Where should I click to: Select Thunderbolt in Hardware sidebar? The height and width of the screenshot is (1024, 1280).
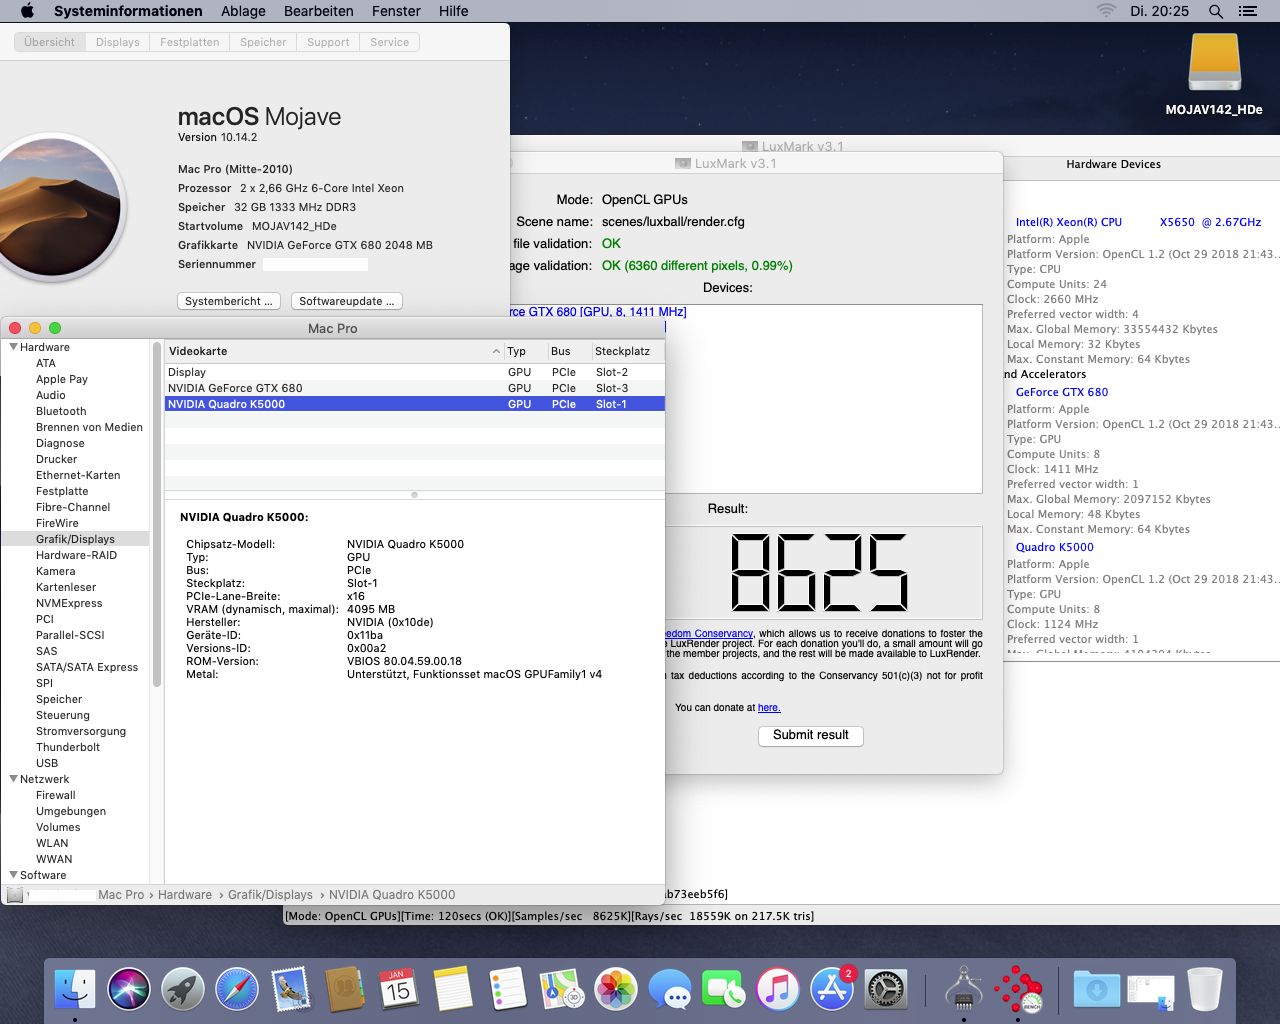(68, 747)
